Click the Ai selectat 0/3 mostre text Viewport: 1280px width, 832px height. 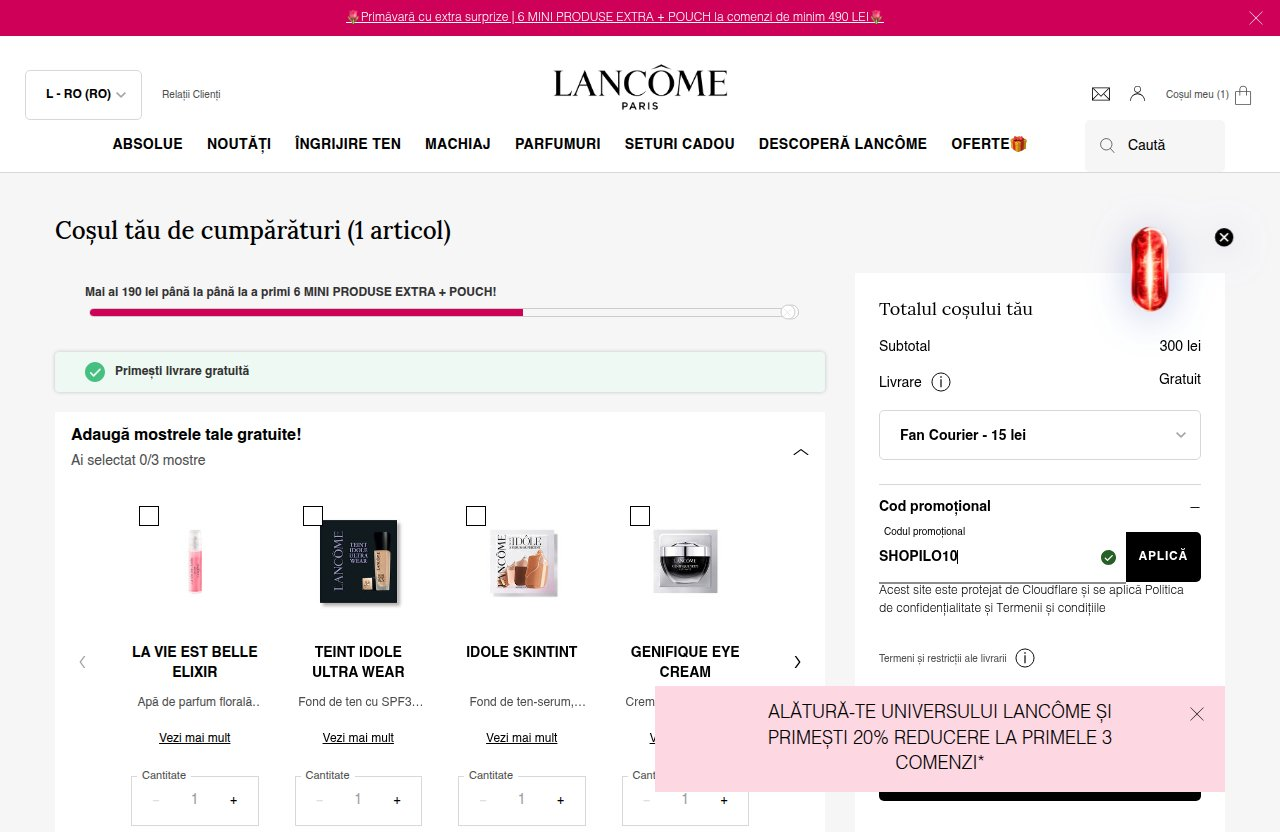(138, 460)
